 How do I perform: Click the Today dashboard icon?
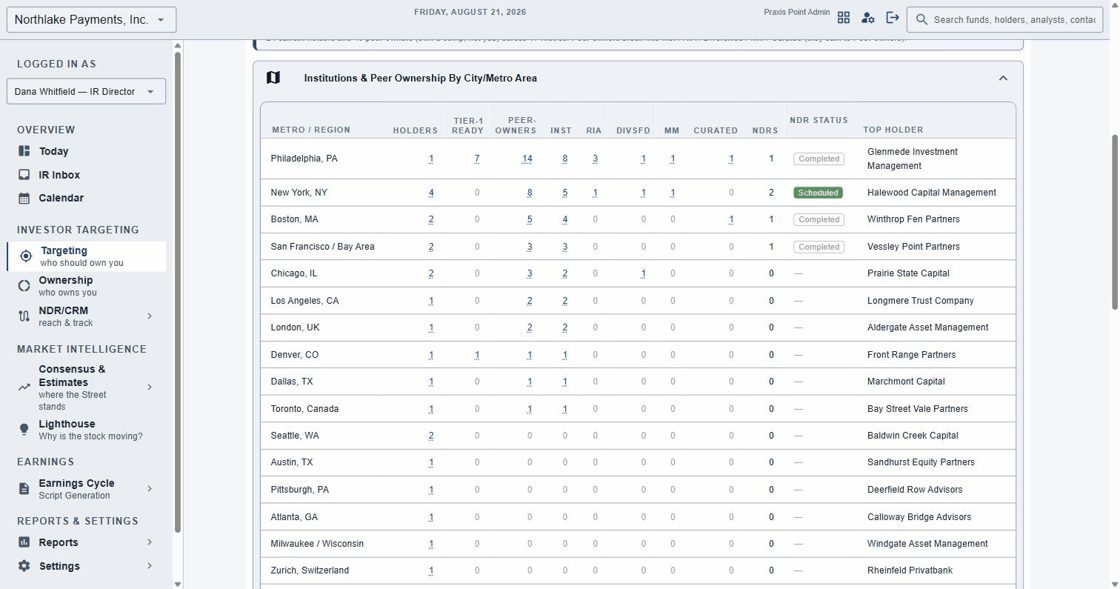[x=24, y=151]
